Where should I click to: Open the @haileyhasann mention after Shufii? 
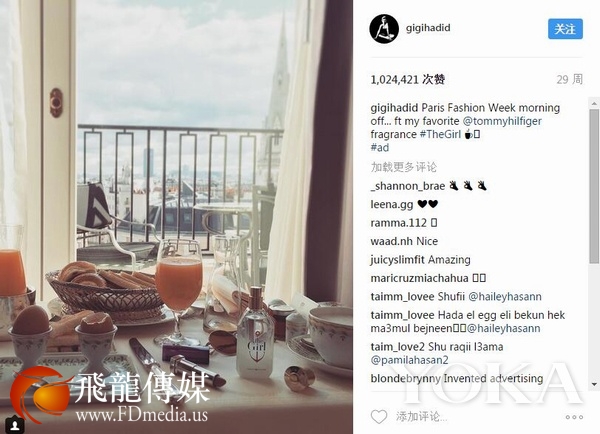(505, 297)
